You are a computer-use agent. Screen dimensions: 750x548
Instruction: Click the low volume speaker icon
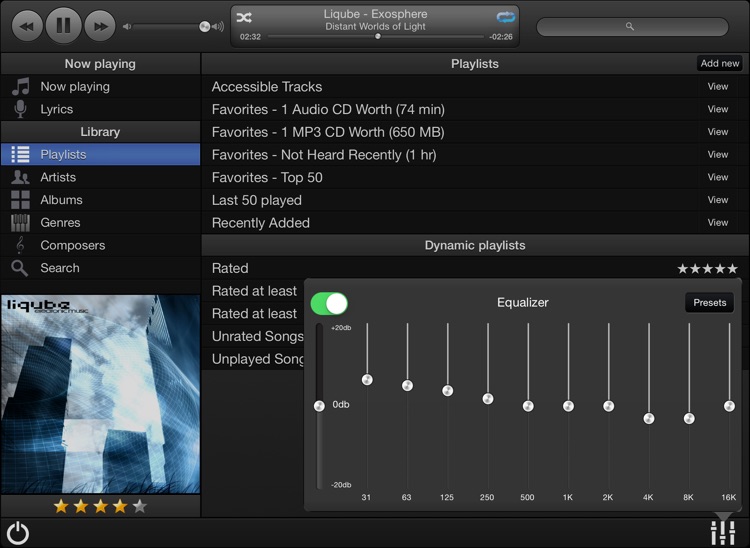(x=127, y=27)
